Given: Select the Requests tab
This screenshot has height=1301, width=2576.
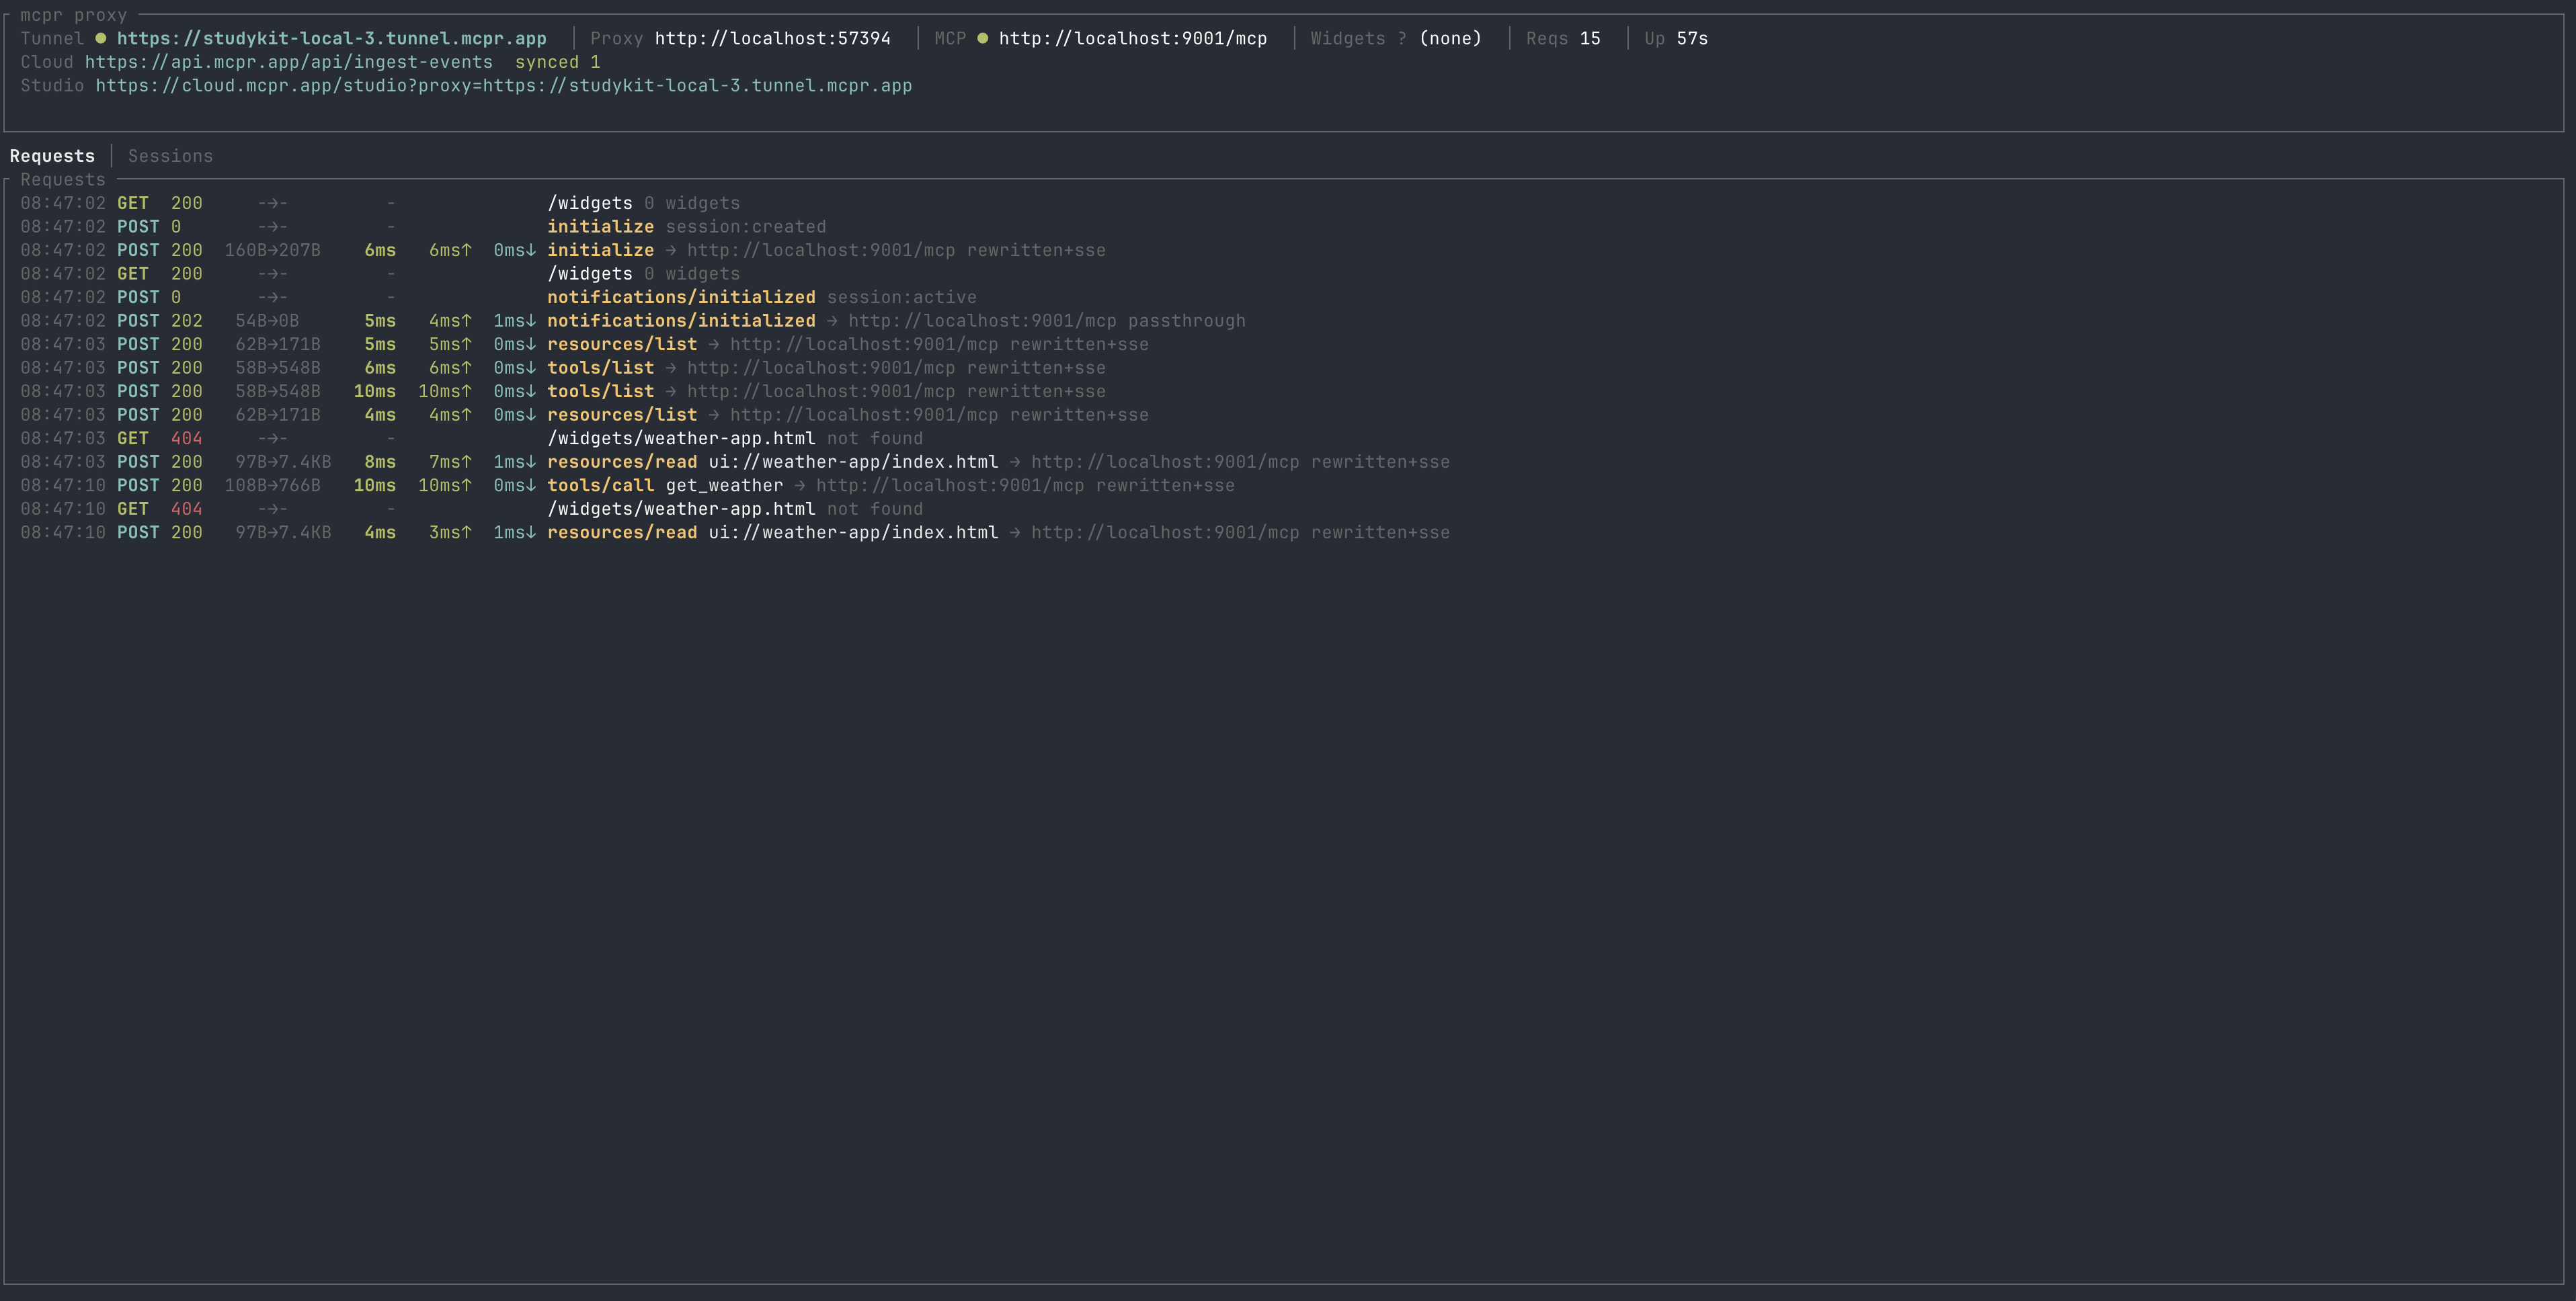Looking at the screenshot, I should click(x=52, y=156).
